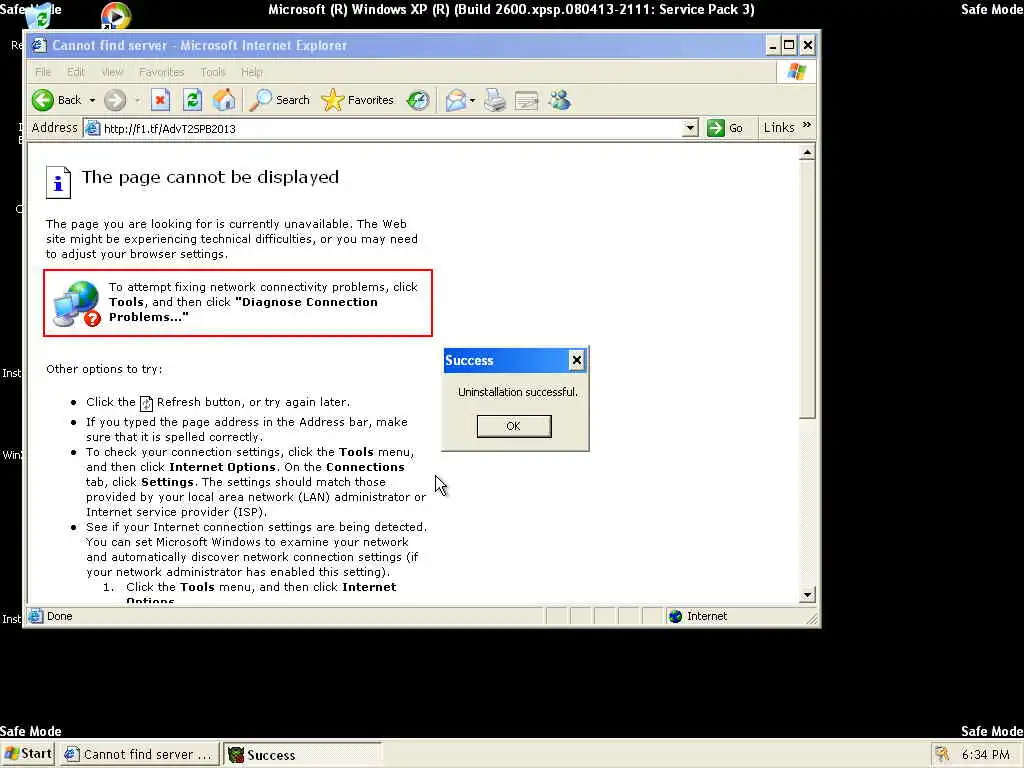Open the View menu

pyautogui.click(x=112, y=72)
